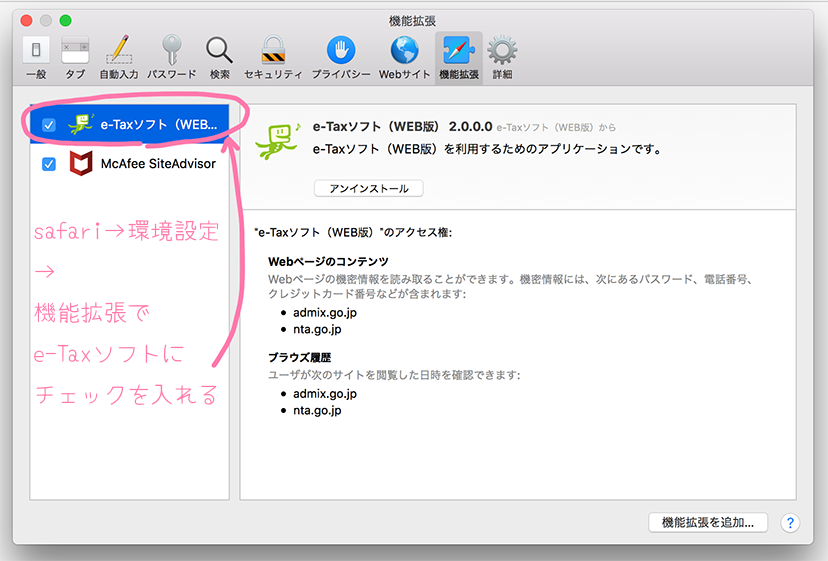Viewport: 828px width, 561px height.
Task: Click the アンインストール button
Action: [369, 189]
